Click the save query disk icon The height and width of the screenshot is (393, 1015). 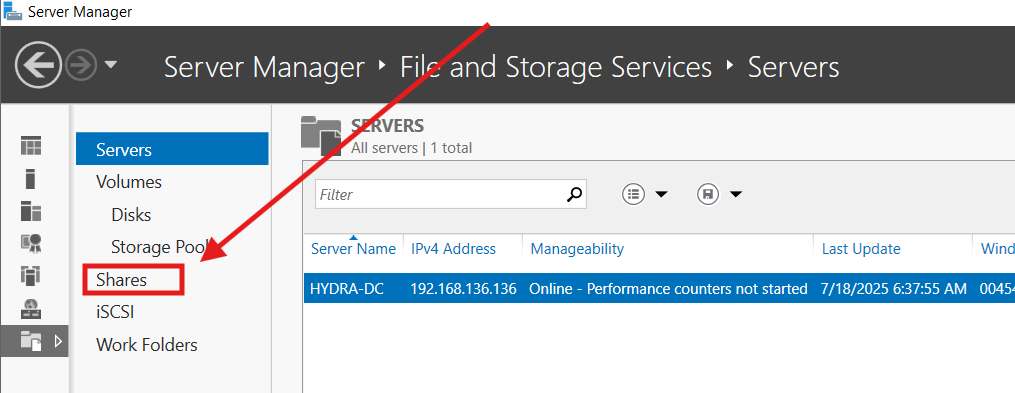point(708,194)
